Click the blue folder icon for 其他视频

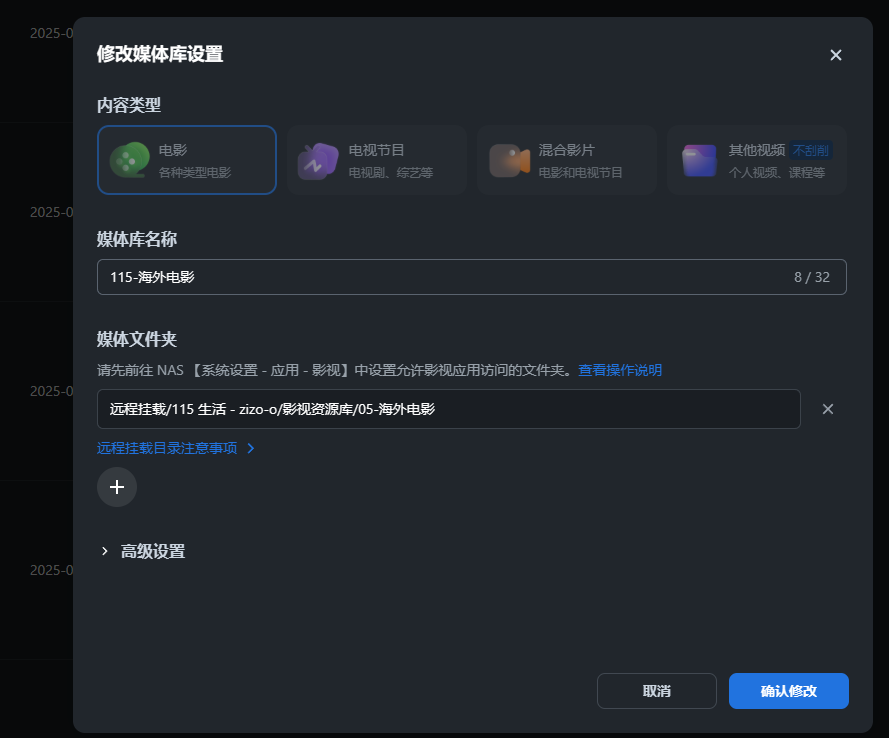[700, 161]
